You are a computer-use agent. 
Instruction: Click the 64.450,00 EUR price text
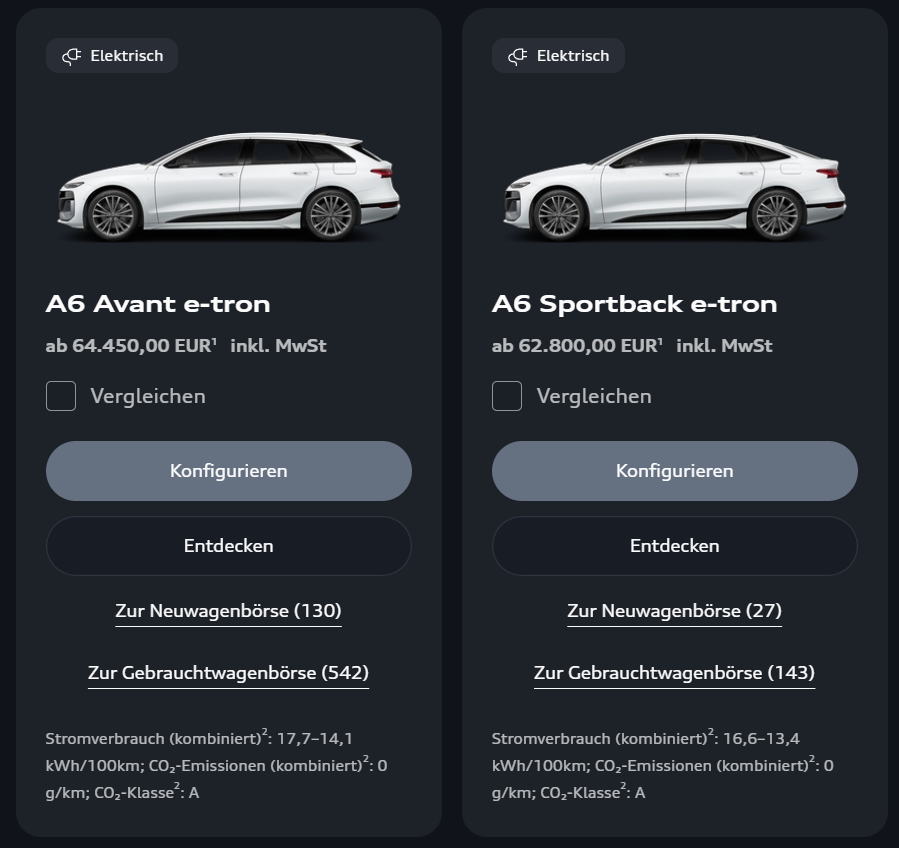click(130, 346)
